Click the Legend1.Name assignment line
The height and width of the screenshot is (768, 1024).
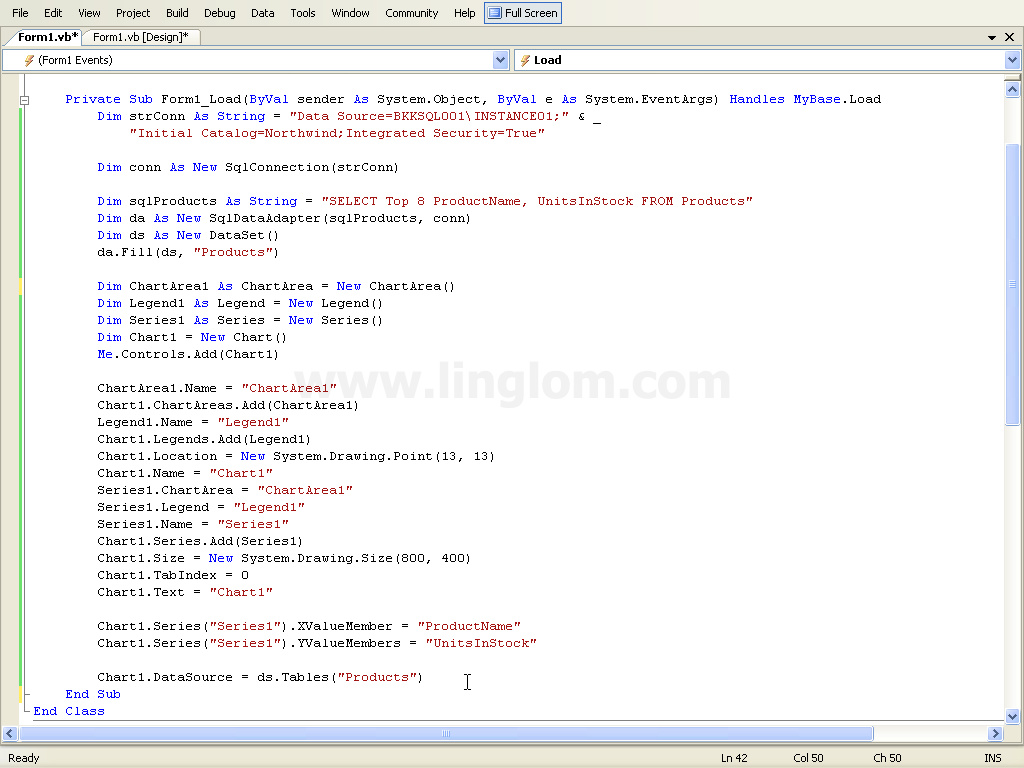[193, 422]
